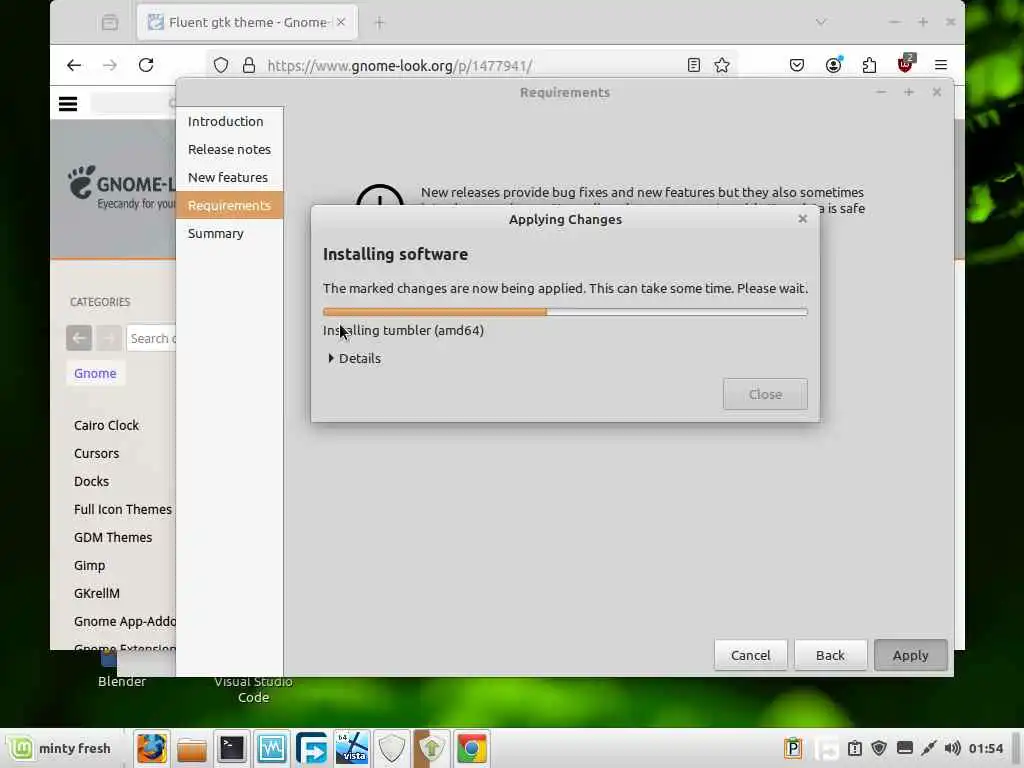Open the Firefox extensions puzzle icon

tap(869, 65)
